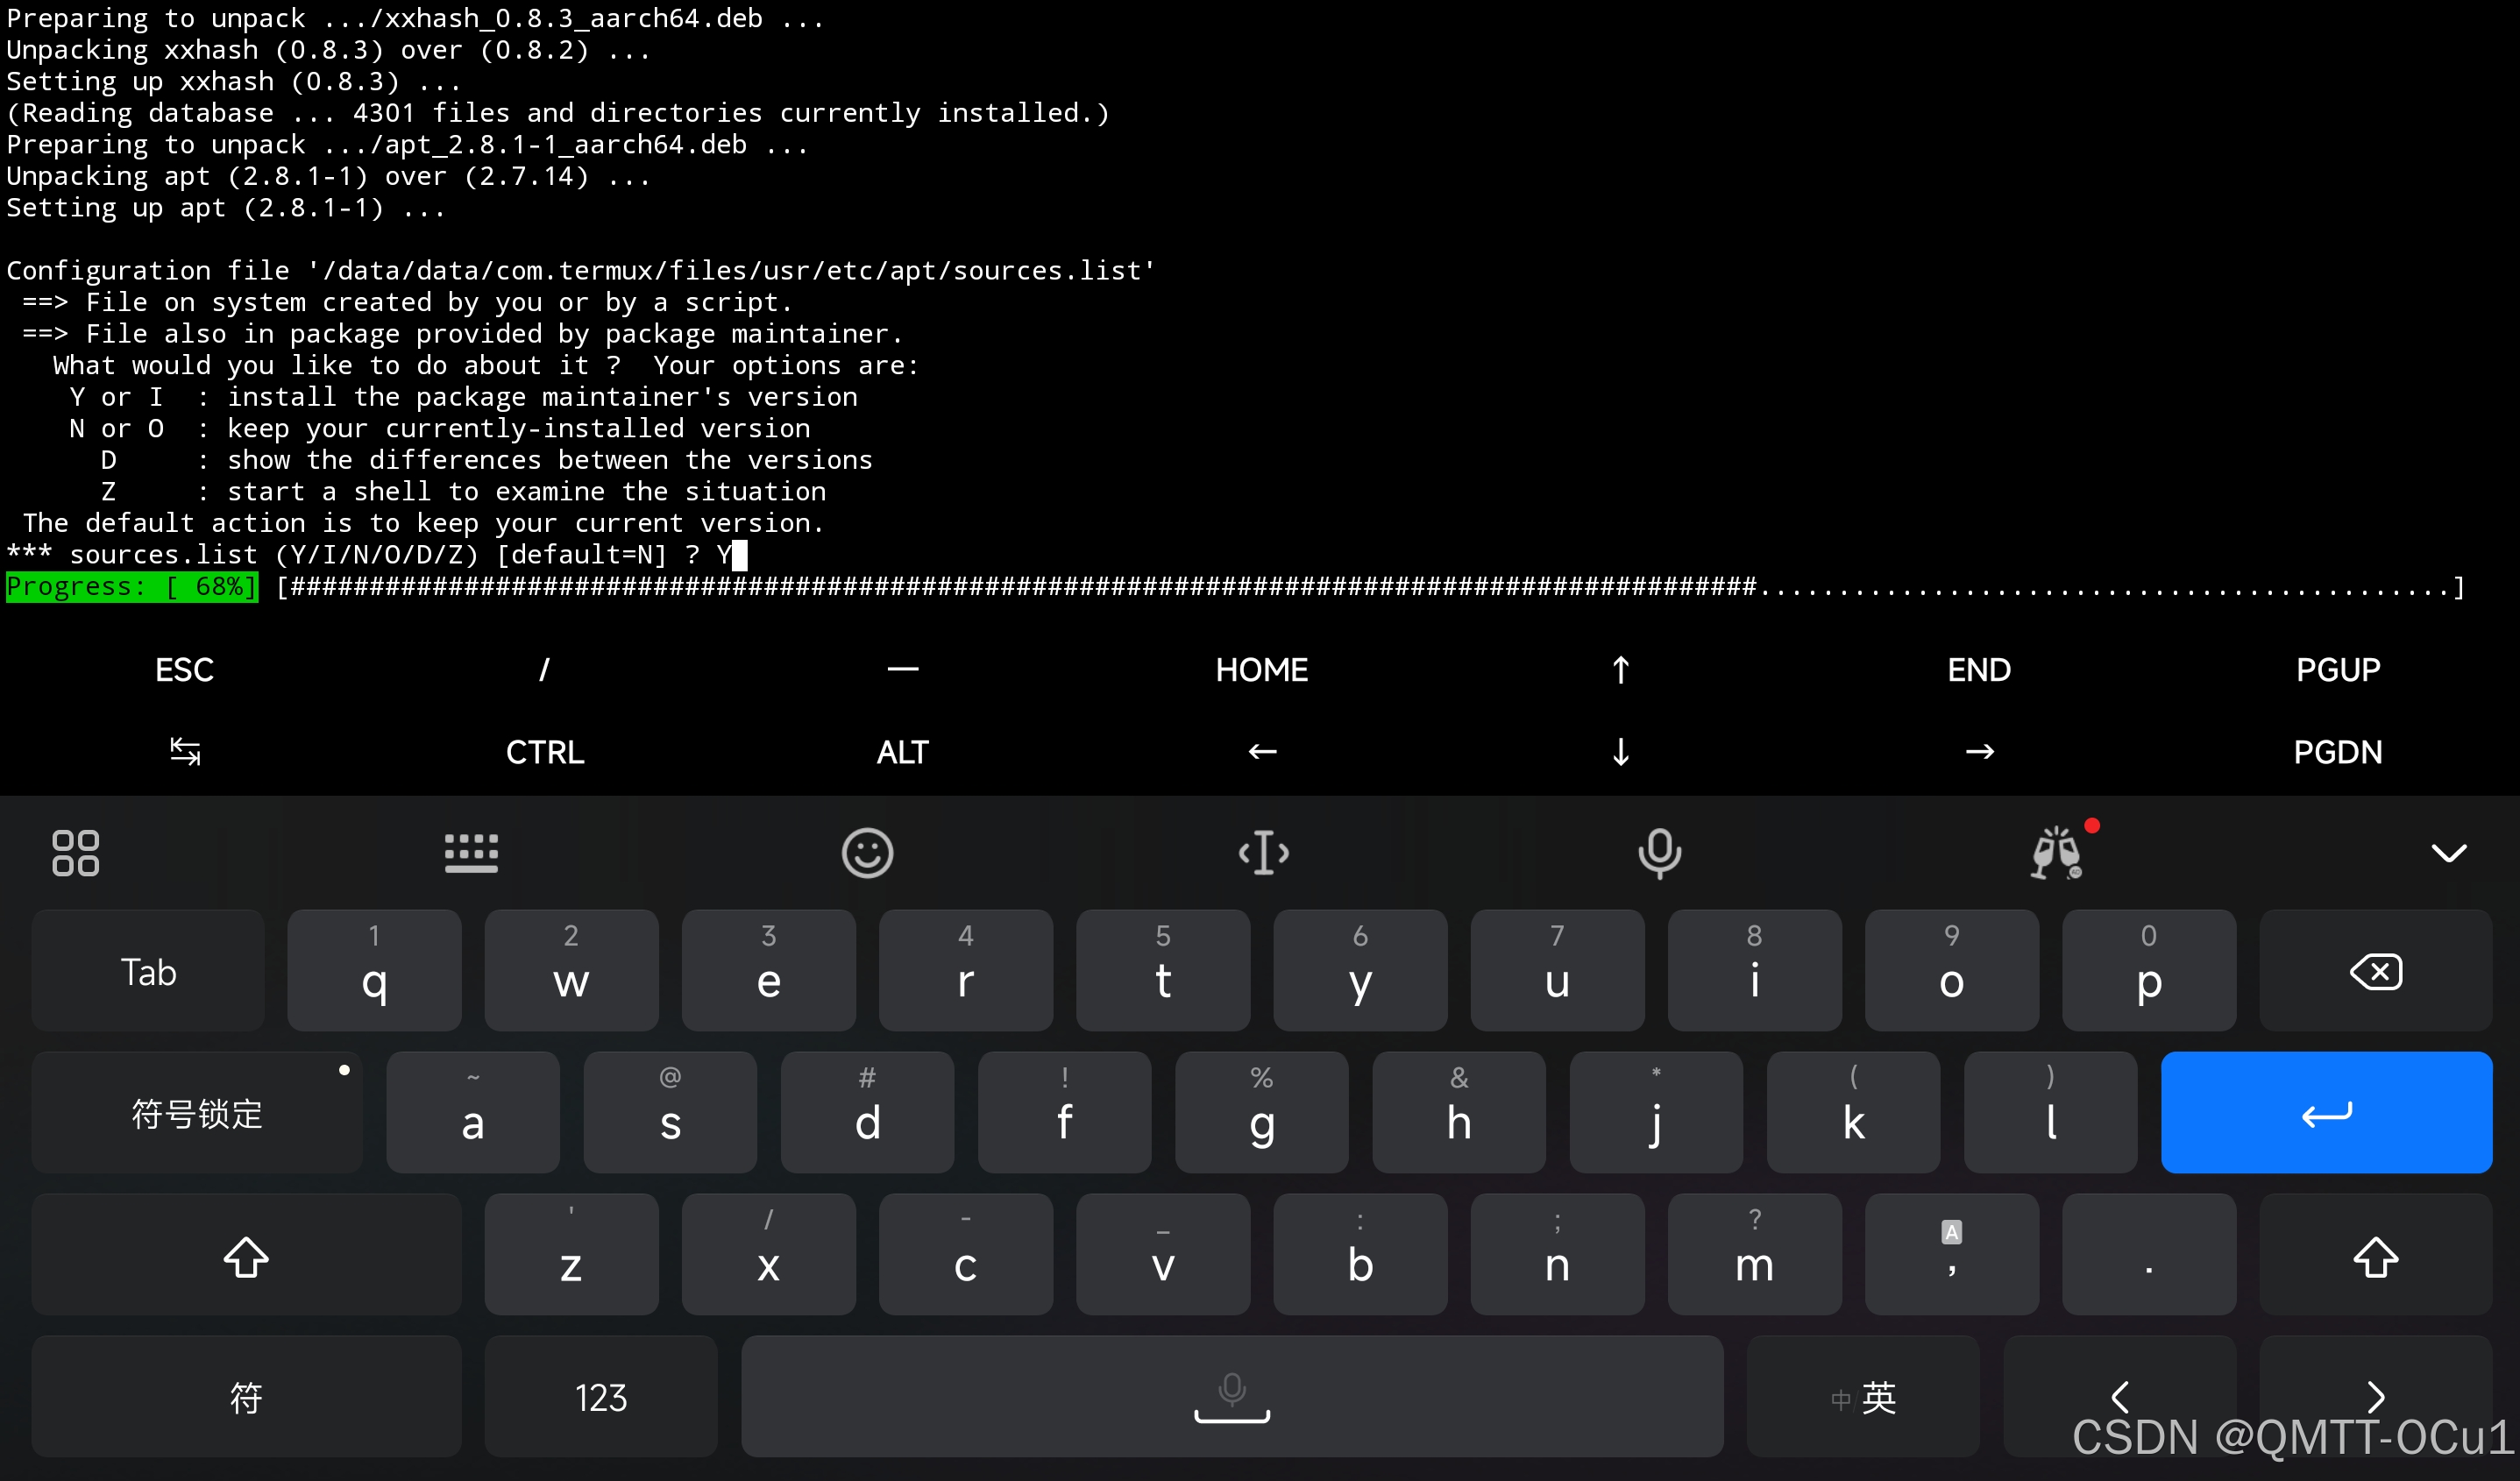Image resolution: width=2520 pixels, height=1481 pixels.
Task: Switch to the 123 numeric keyboard
Action: click(600, 1397)
